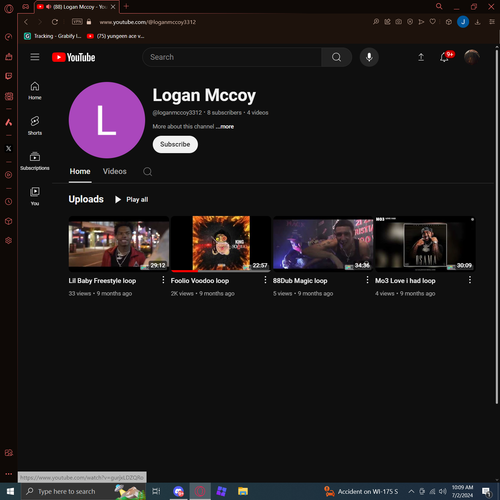Image resolution: width=500 pixels, height=500 pixels.
Task: Open the browser profile J badge
Action: click(463, 22)
